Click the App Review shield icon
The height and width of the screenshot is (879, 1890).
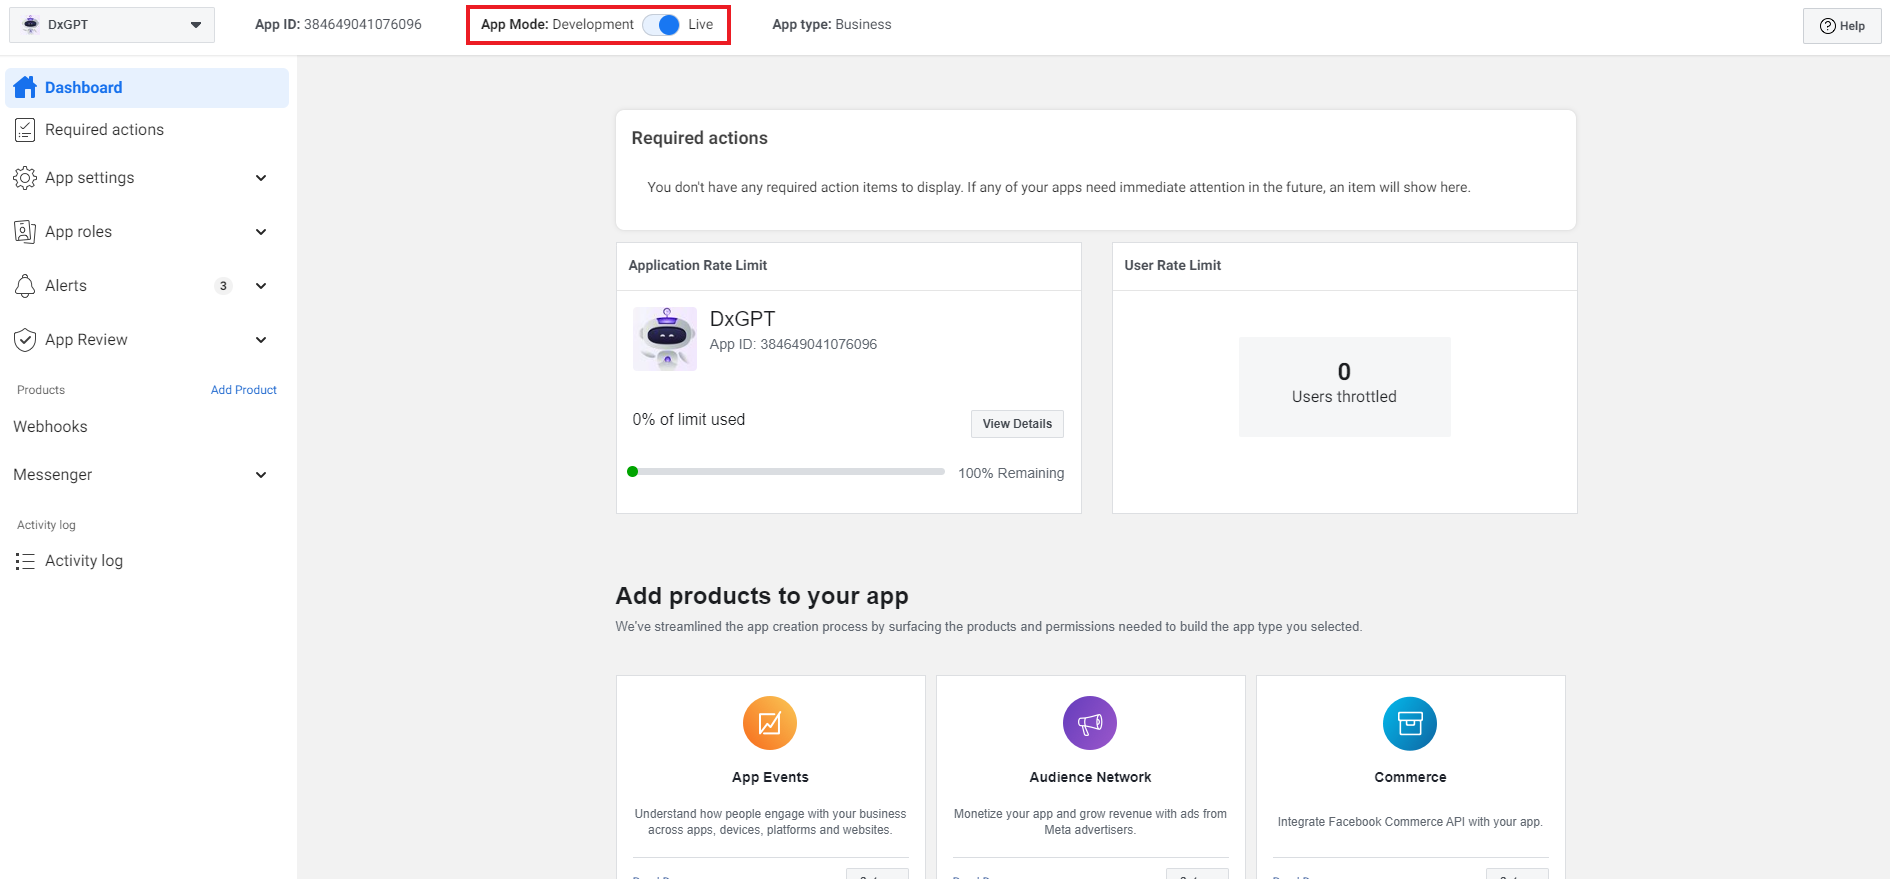pos(25,340)
